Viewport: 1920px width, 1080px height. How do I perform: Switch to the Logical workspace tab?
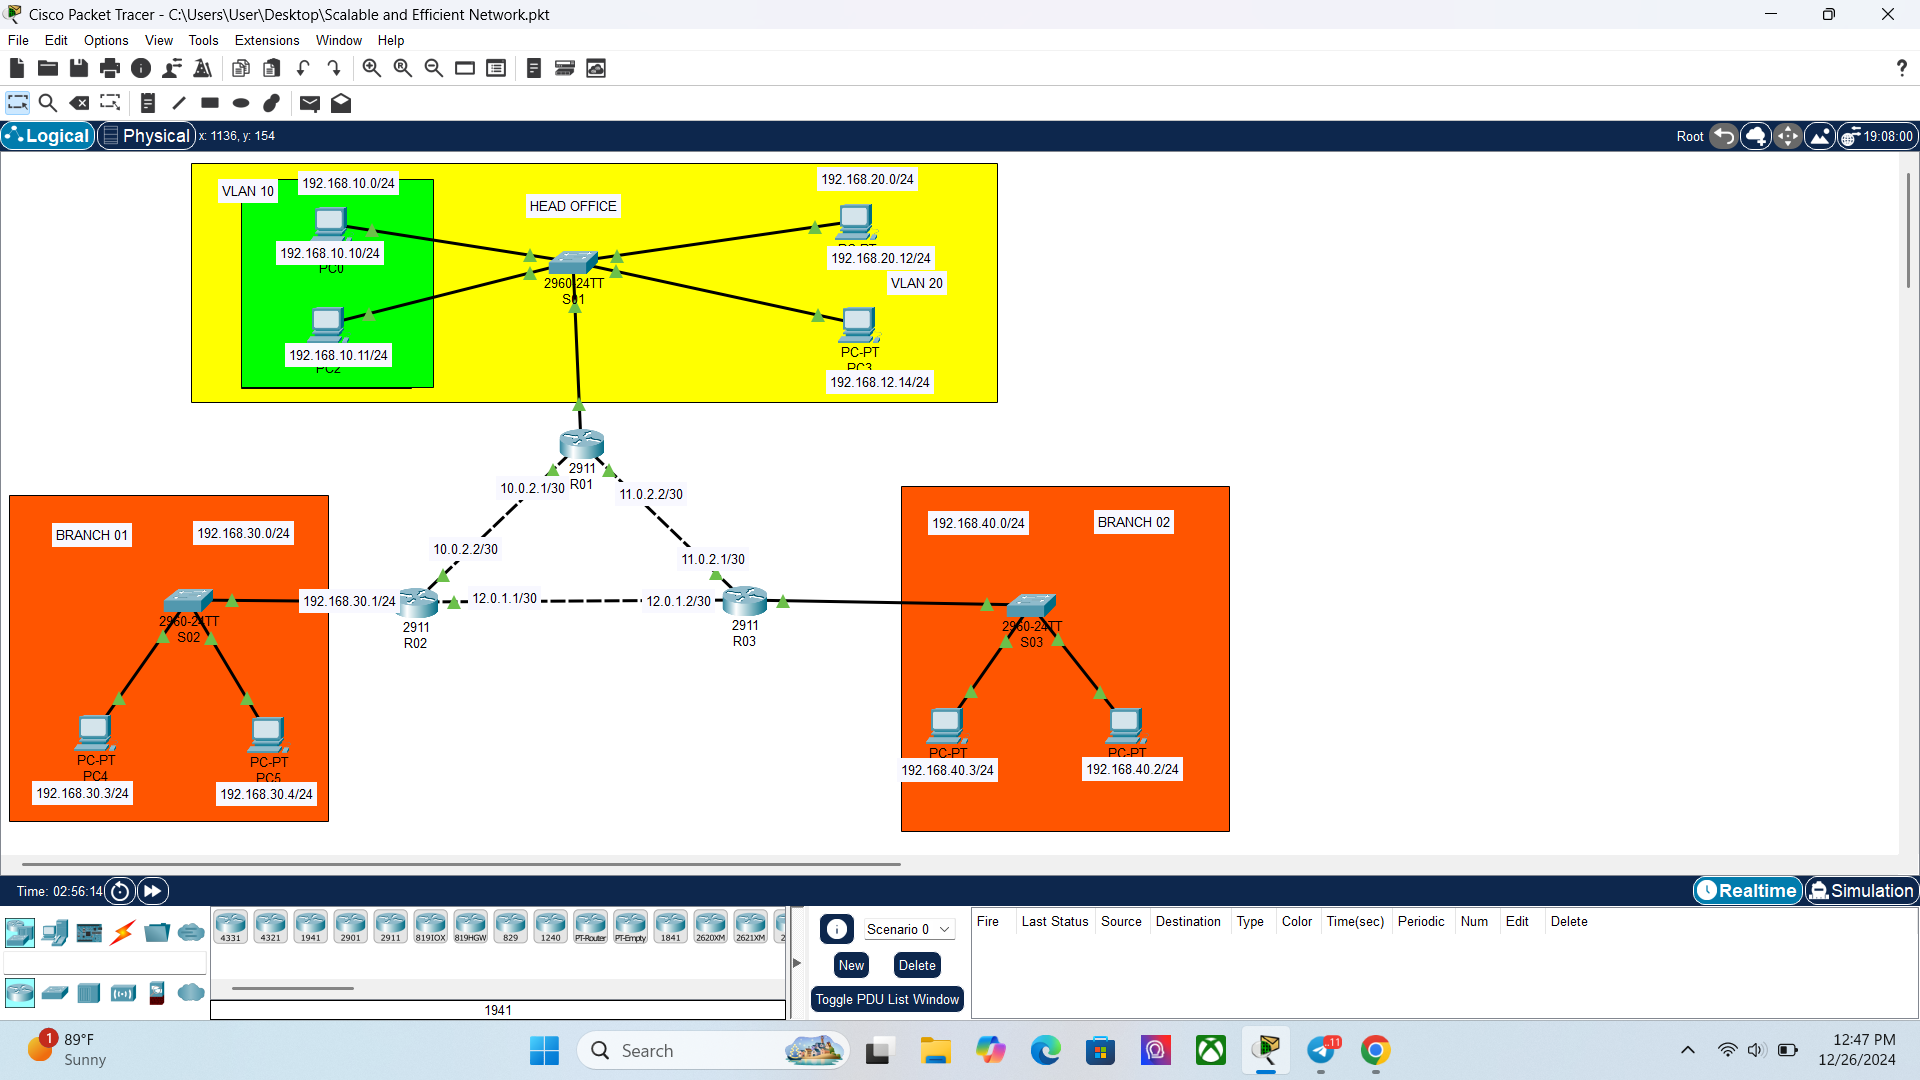pyautogui.click(x=47, y=135)
